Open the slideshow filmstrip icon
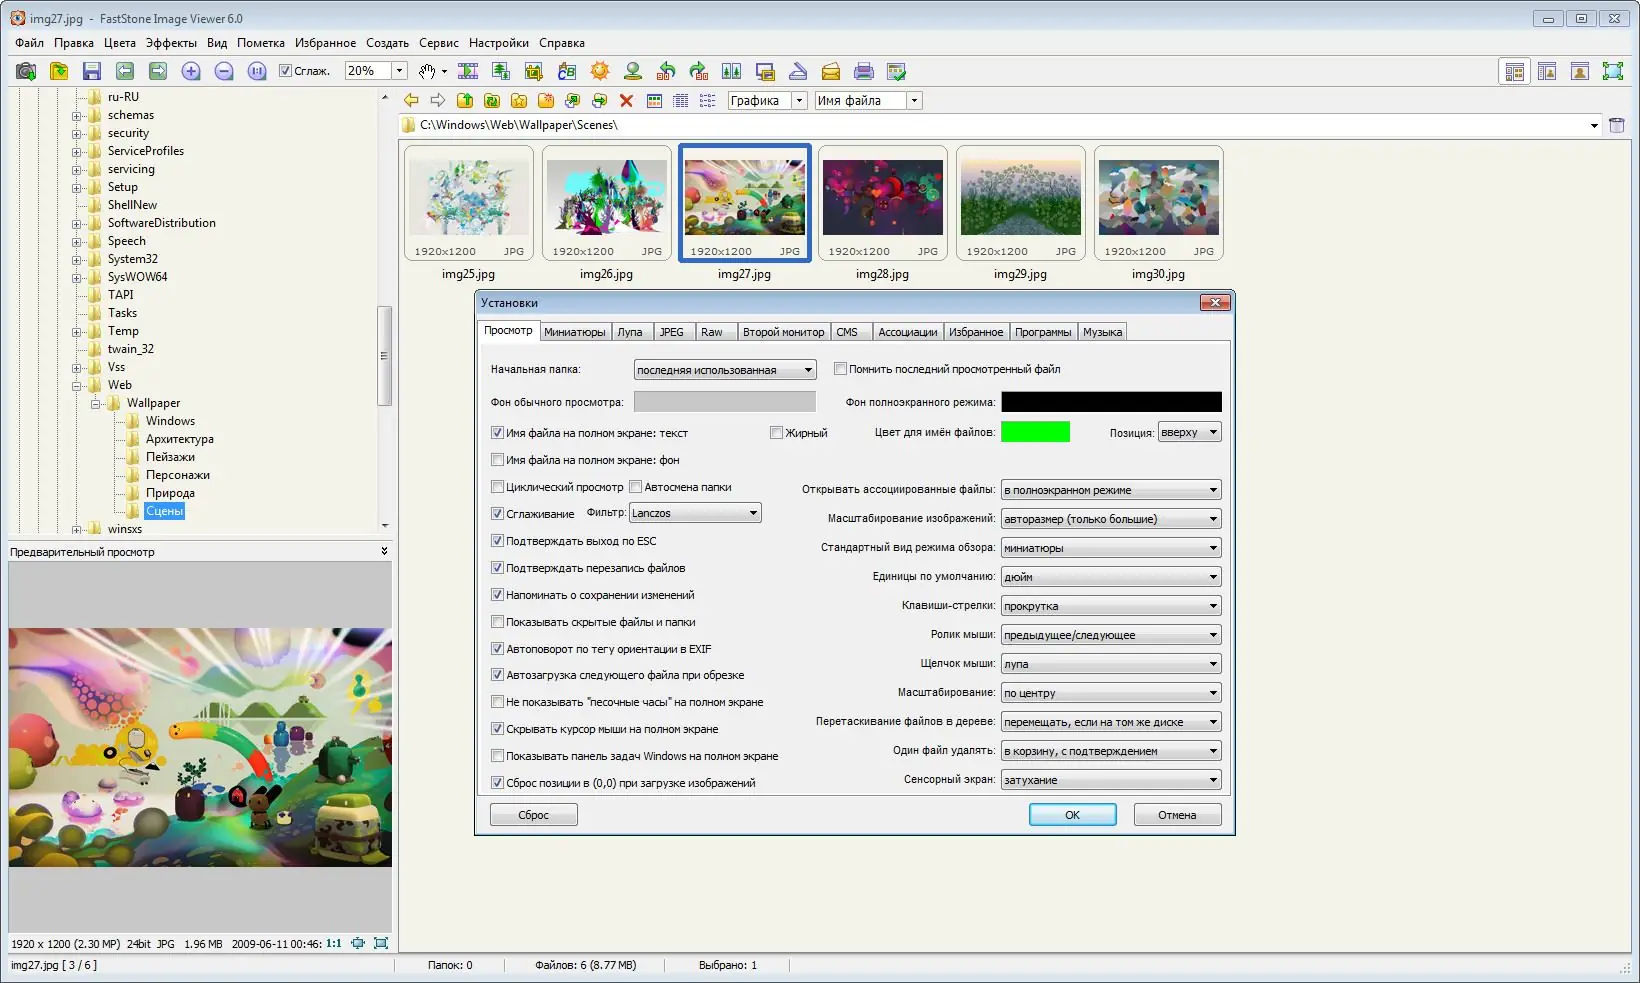The width and height of the screenshot is (1640, 983). coord(467,71)
